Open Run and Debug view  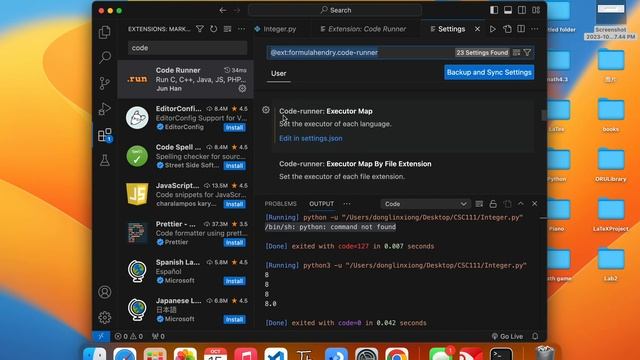click(104, 109)
